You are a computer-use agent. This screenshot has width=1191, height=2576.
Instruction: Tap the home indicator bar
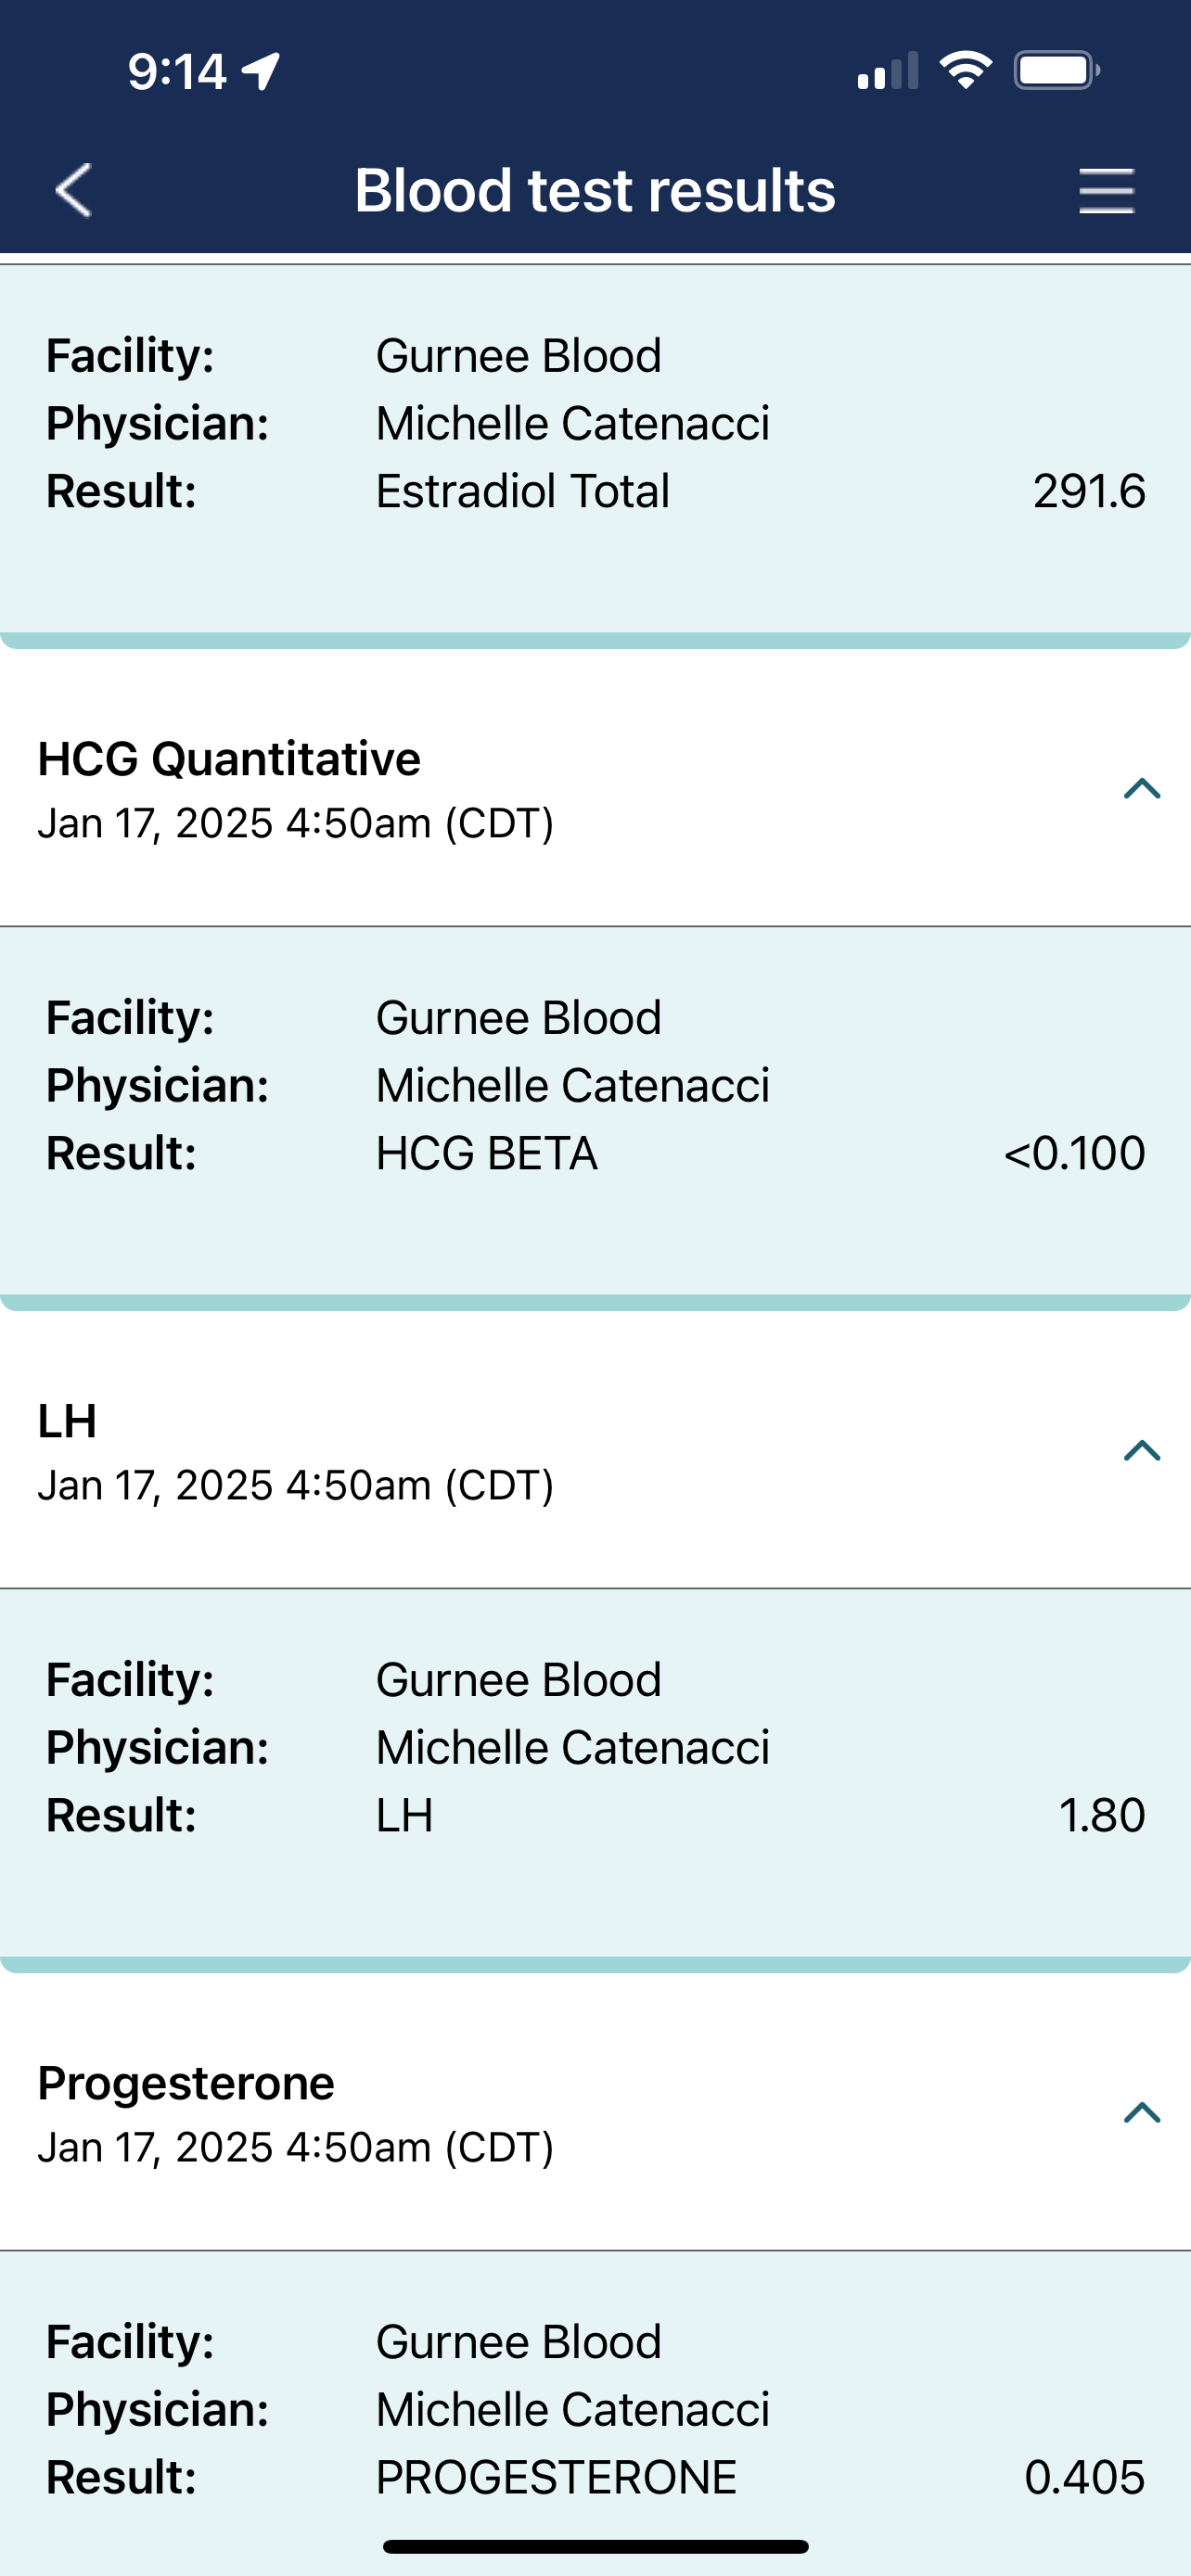click(x=595, y=2546)
